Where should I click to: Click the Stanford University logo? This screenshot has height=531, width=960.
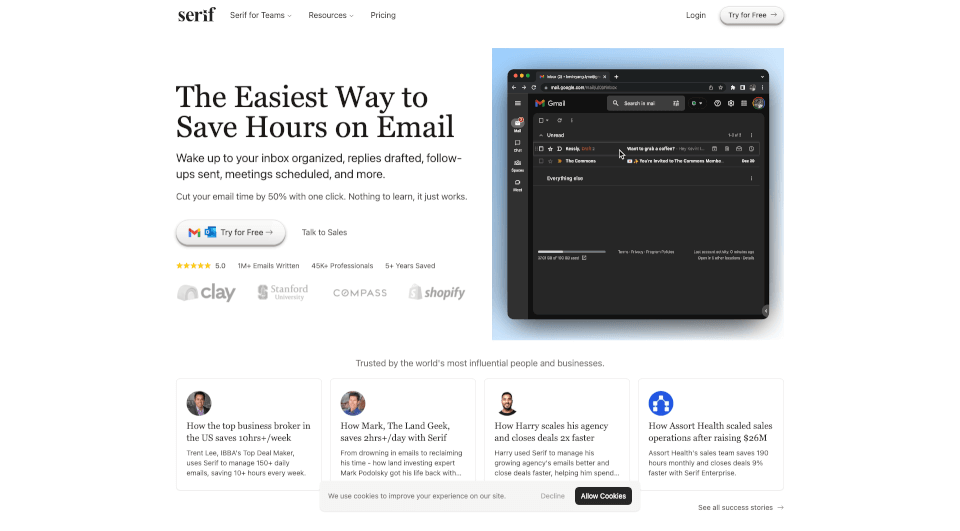coord(283,292)
